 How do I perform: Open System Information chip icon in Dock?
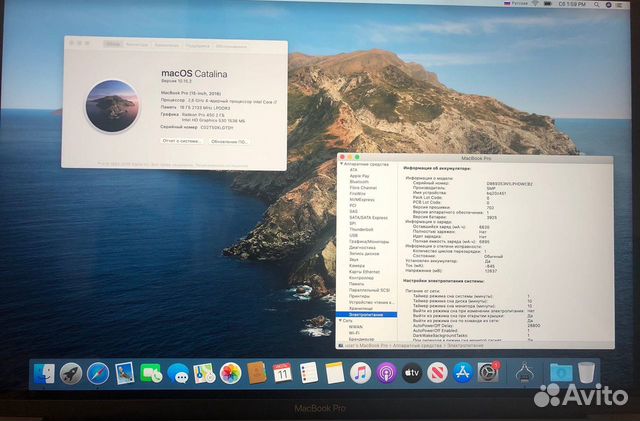click(x=524, y=372)
